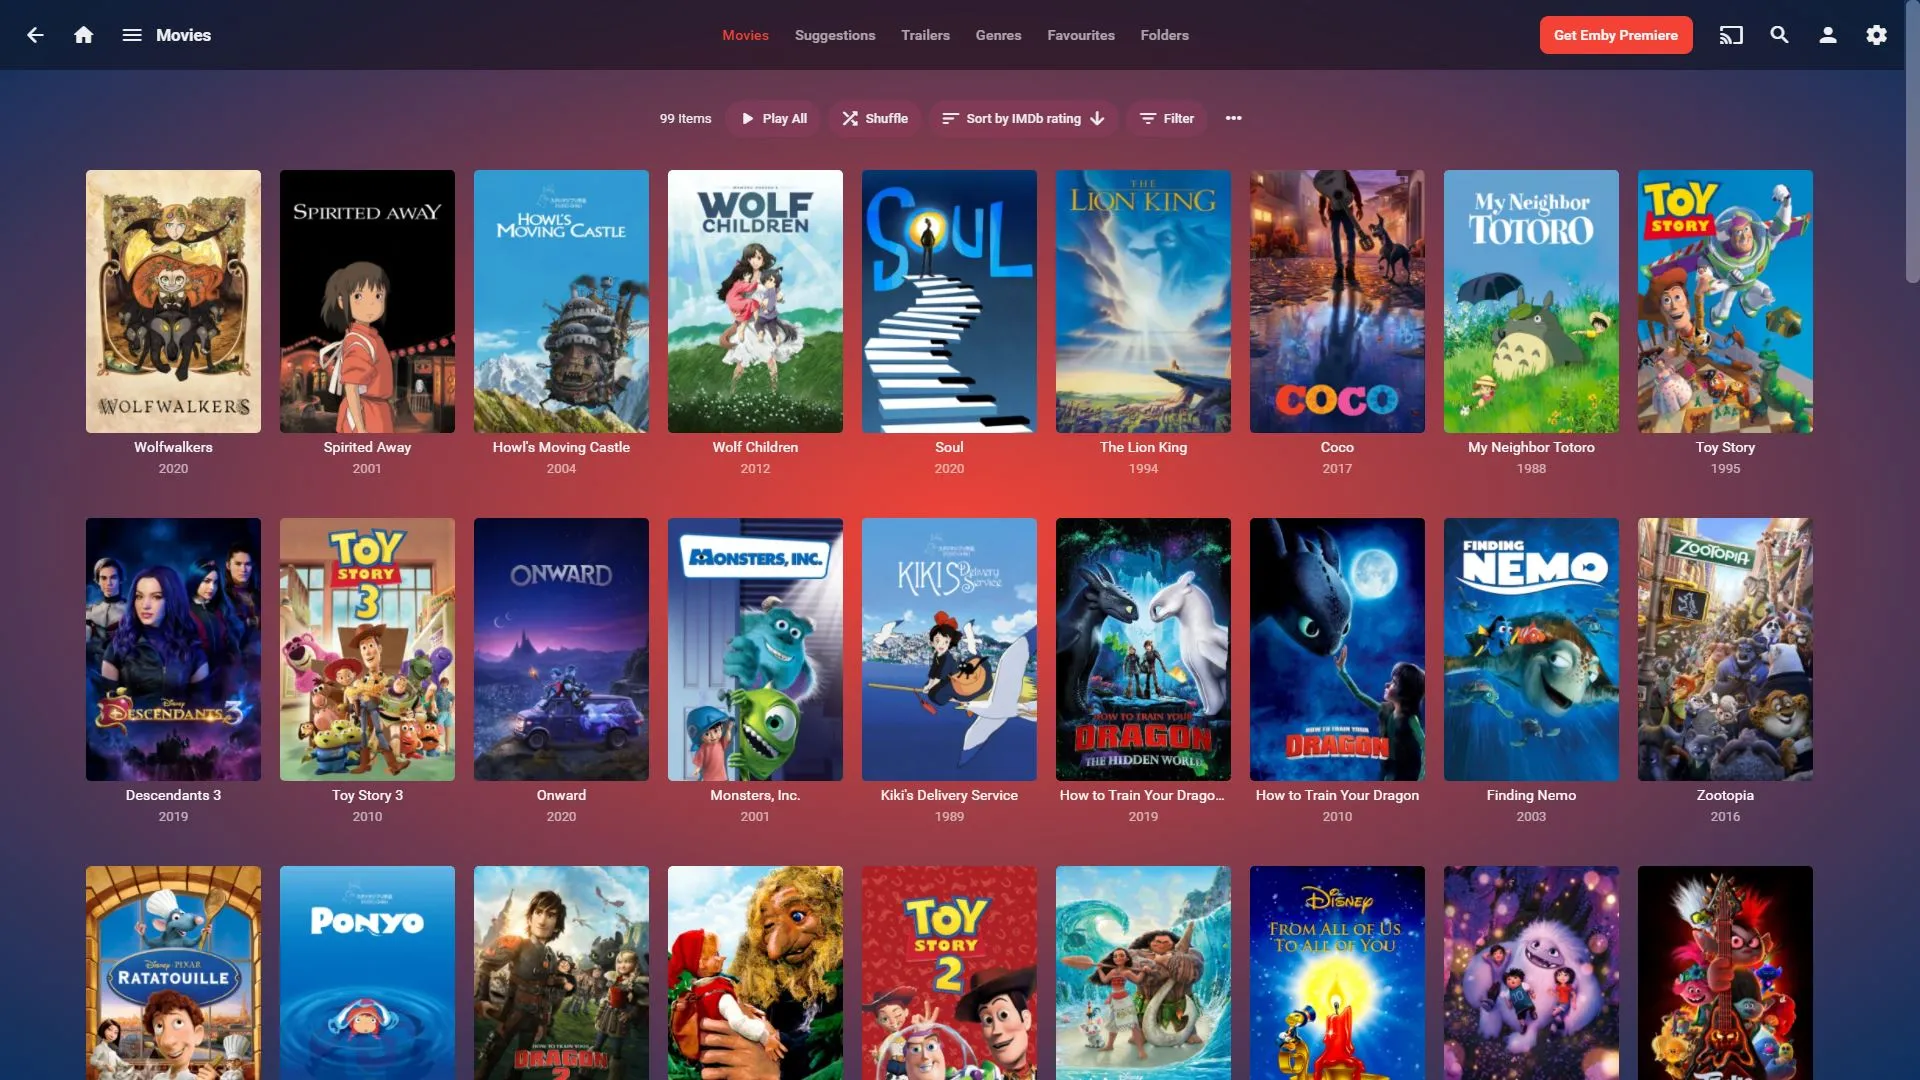Open the home screen icon
Viewport: 1920px width, 1080px height.
coord(84,35)
